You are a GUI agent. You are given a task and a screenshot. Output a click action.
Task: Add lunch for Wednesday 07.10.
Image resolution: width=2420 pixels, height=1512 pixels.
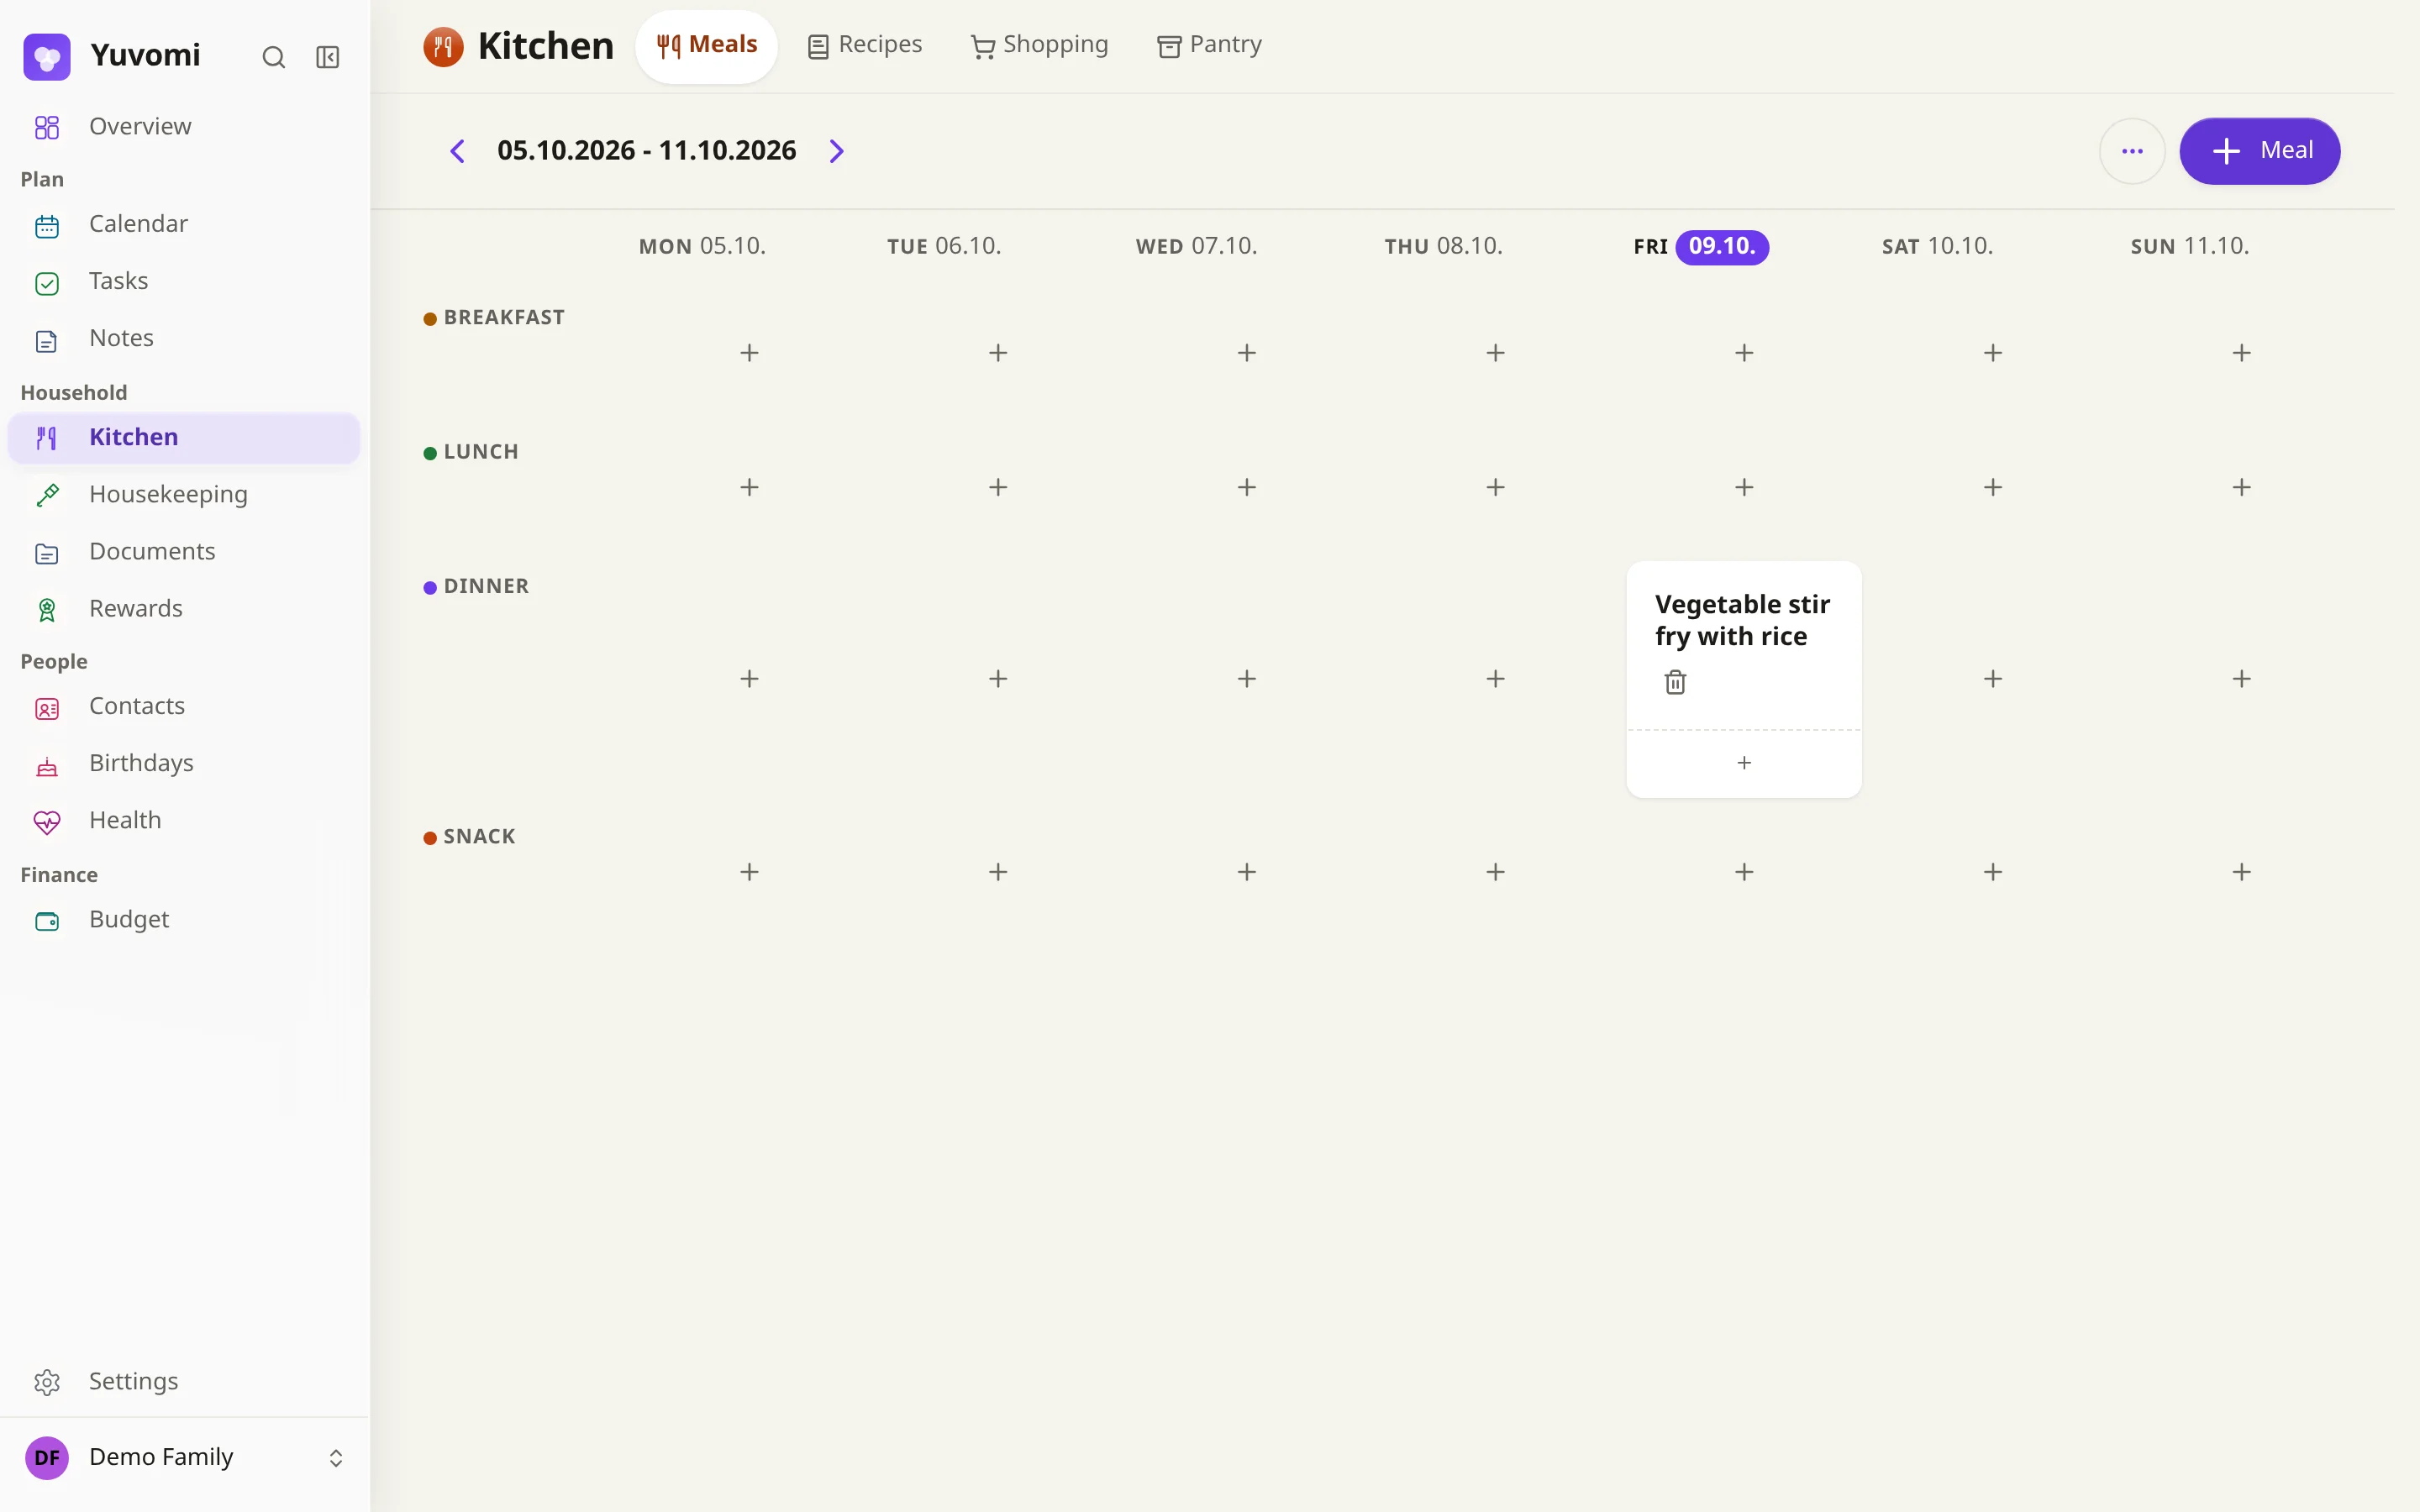[x=1247, y=487]
